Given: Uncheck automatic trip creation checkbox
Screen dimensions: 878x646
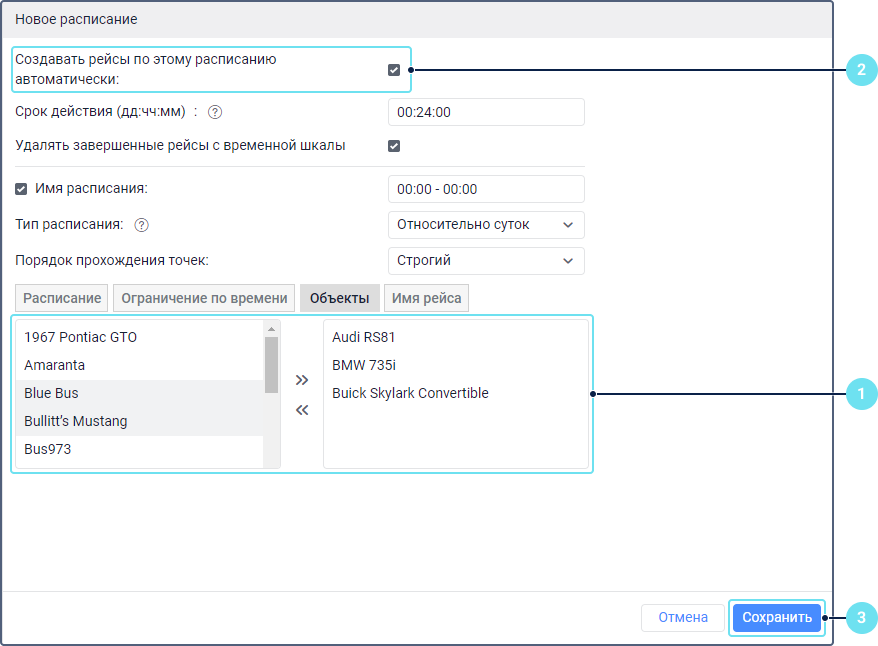Looking at the screenshot, I should (394, 70).
